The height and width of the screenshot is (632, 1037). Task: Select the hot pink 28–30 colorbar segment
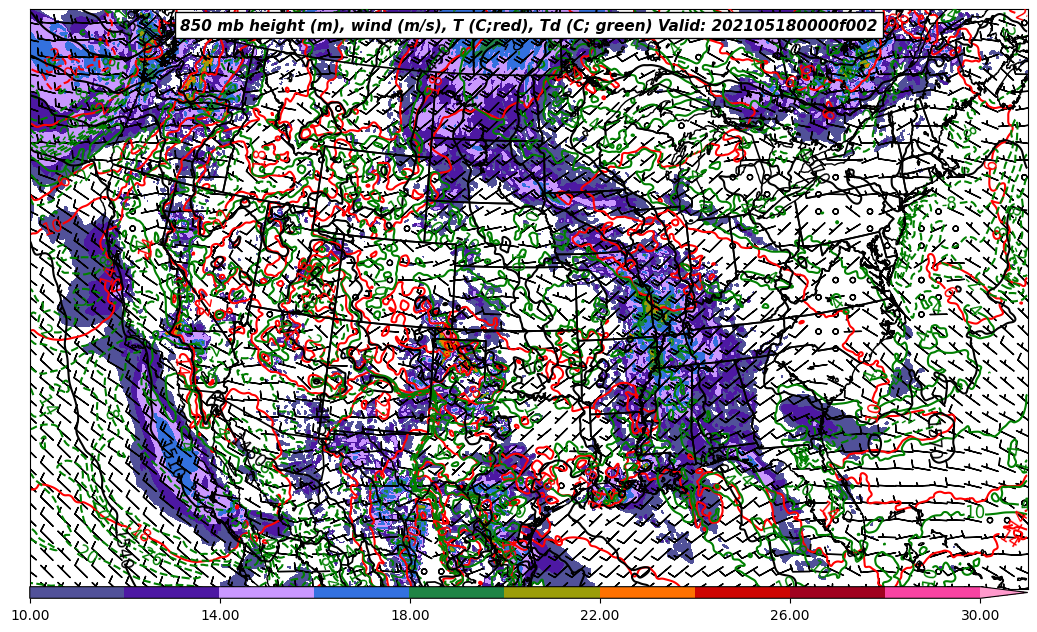[x=932, y=592]
